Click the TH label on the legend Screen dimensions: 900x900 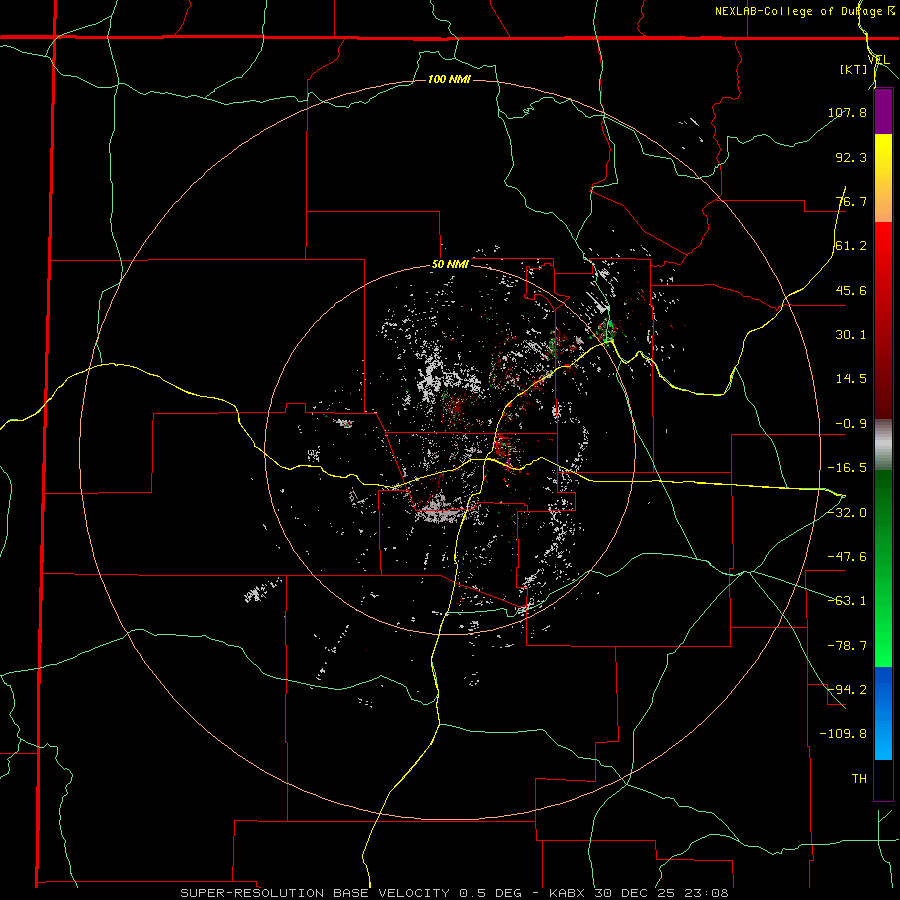(x=859, y=779)
